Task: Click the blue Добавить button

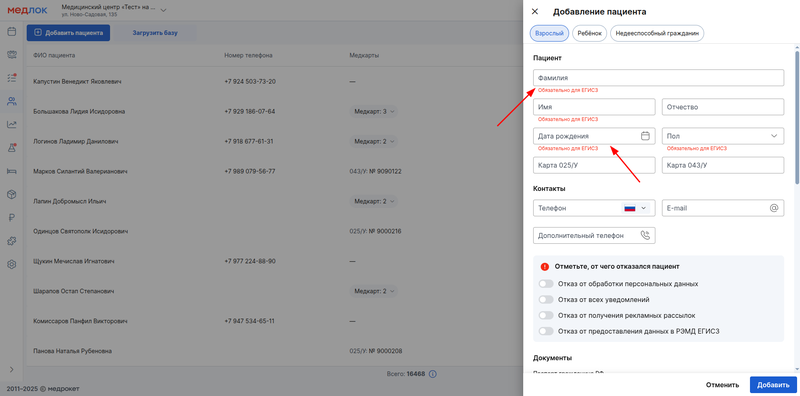Action: coord(773,385)
